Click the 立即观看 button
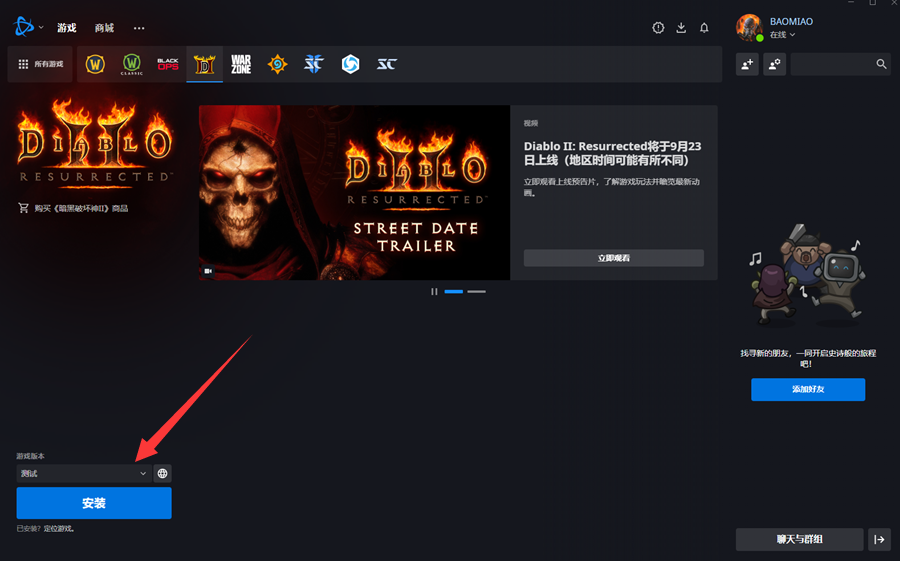900x561 pixels. [614, 258]
